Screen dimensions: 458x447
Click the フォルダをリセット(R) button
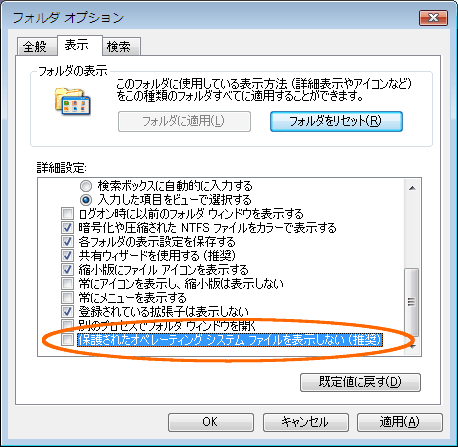[336, 121]
